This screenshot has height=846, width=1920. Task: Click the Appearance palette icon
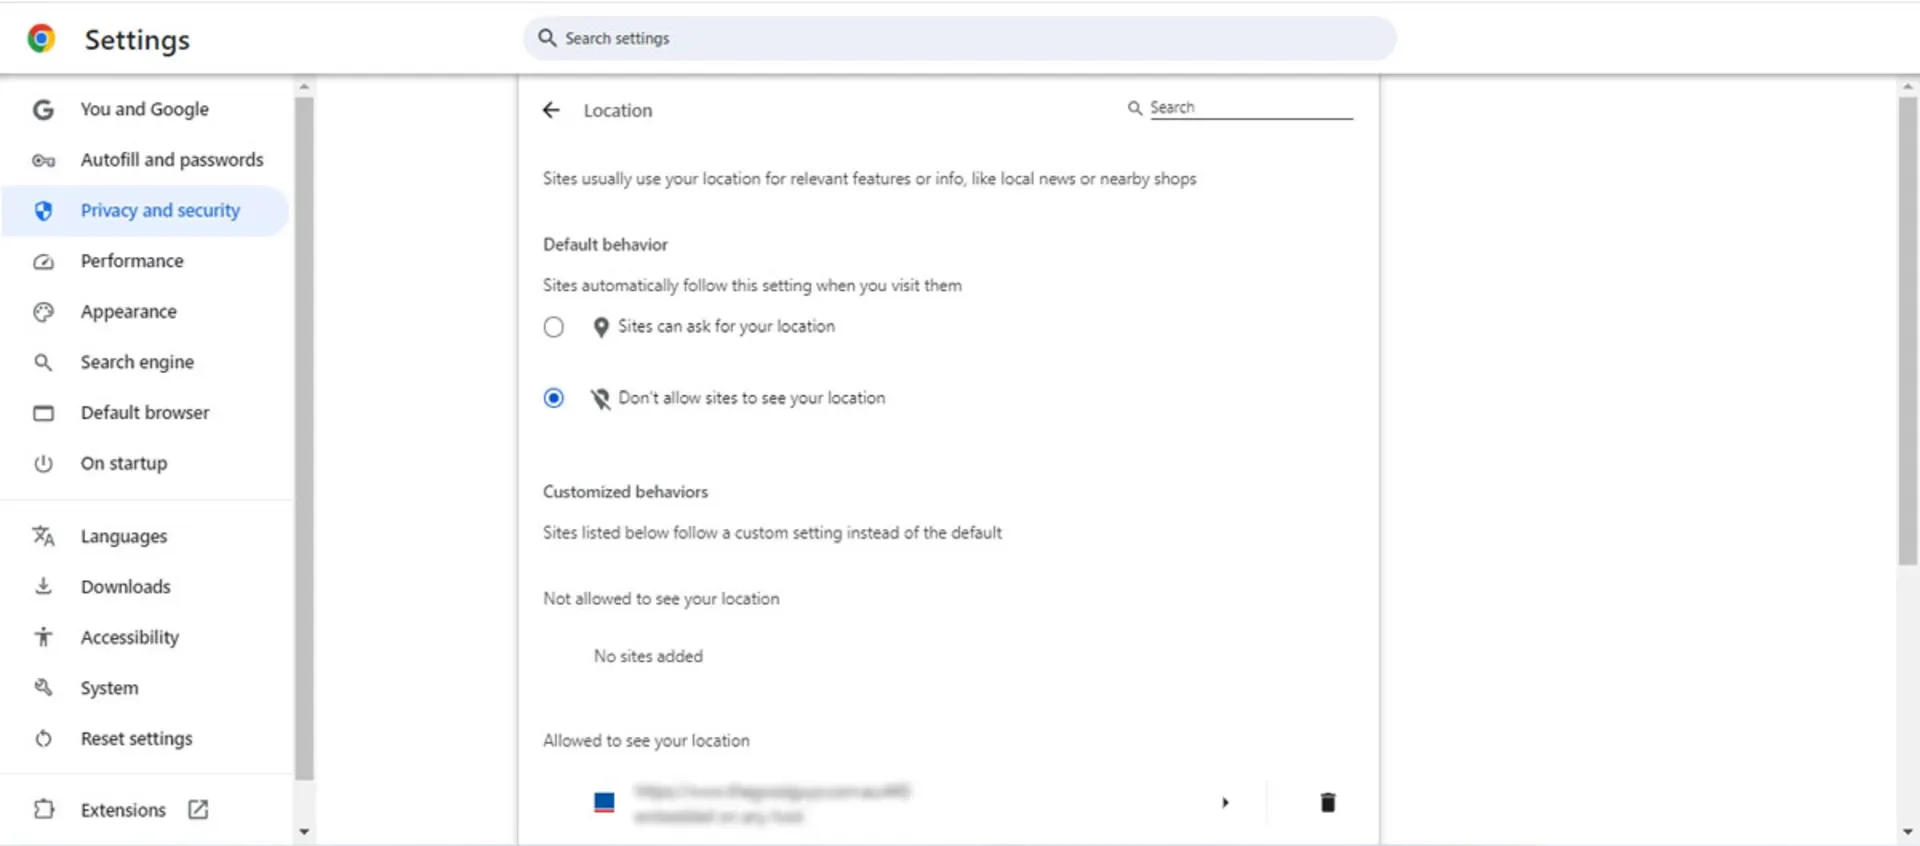click(43, 312)
